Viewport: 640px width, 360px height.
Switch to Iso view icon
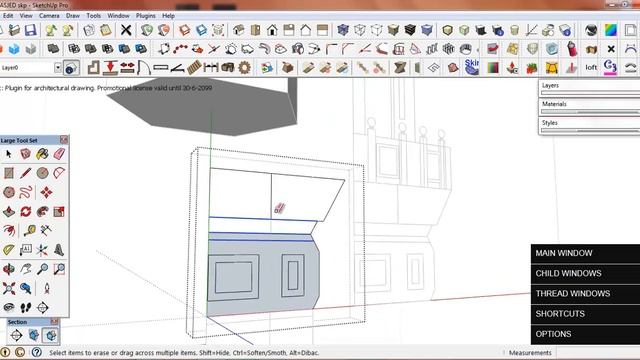[239, 30]
